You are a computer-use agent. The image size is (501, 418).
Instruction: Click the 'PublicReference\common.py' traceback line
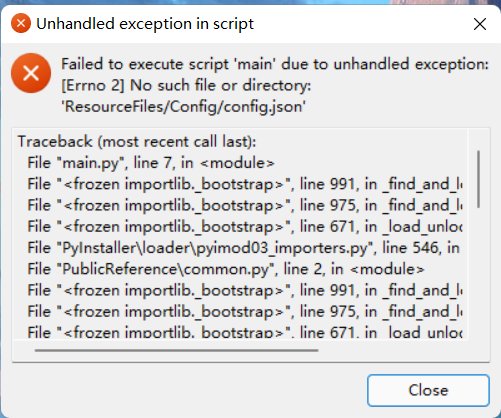click(x=226, y=269)
